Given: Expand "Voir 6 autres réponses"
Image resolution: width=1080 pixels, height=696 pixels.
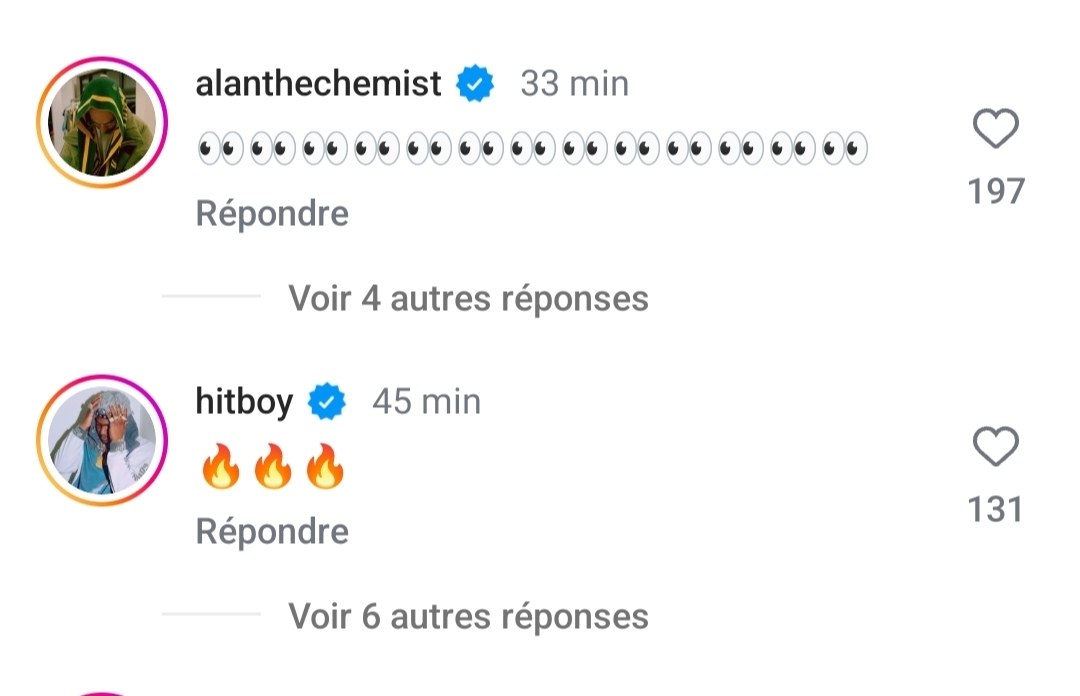Looking at the screenshot, I should point(468,616).
